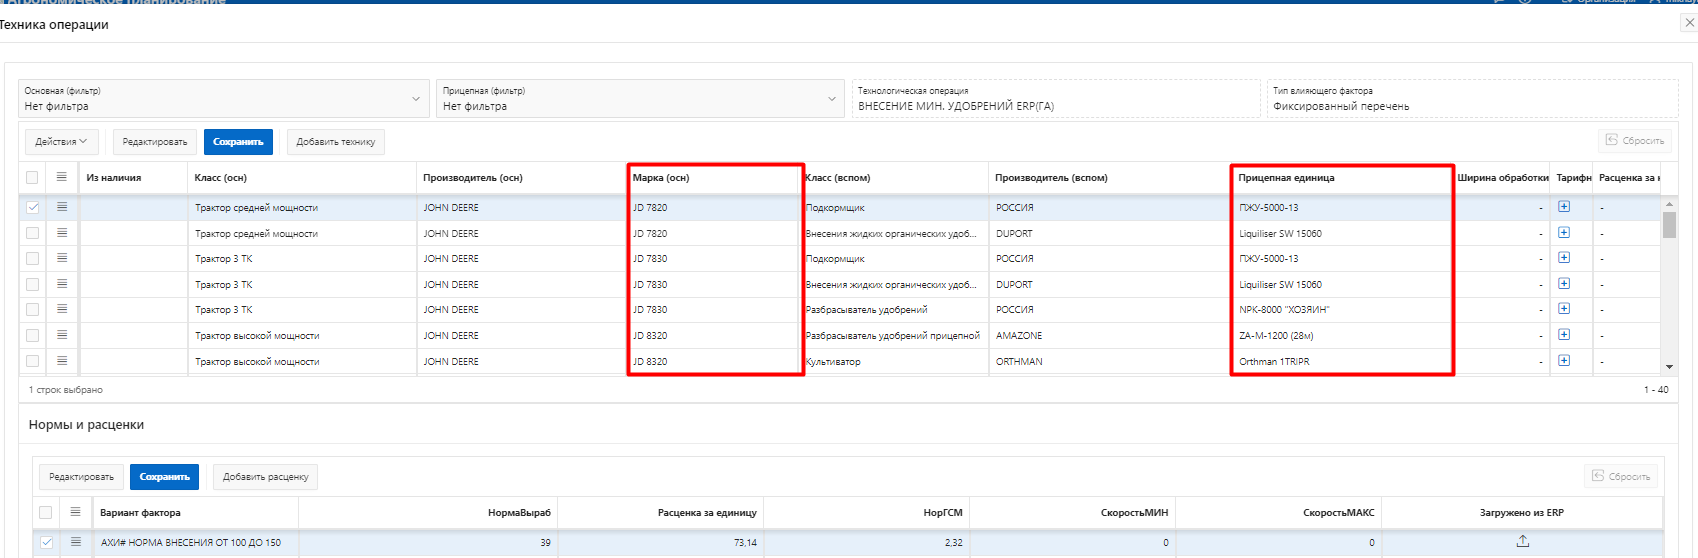The height and width of the screenshot is (558, 1698).
Task: Open the Действия dropdown menu
Action: [x=61, y=142]
